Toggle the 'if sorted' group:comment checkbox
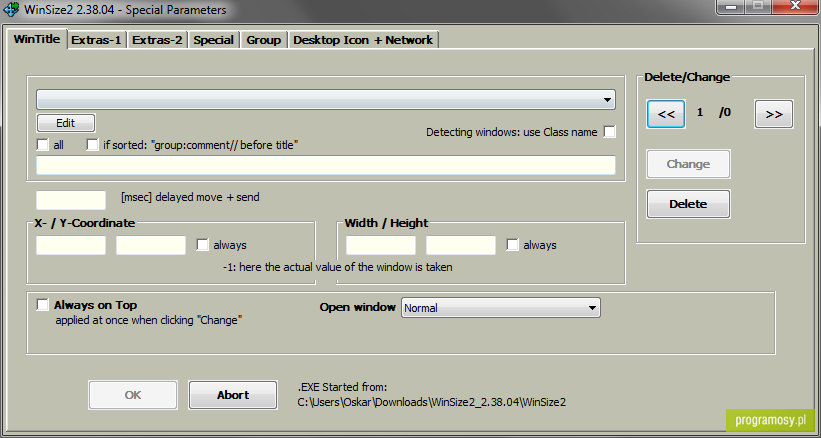 (92, 144)
